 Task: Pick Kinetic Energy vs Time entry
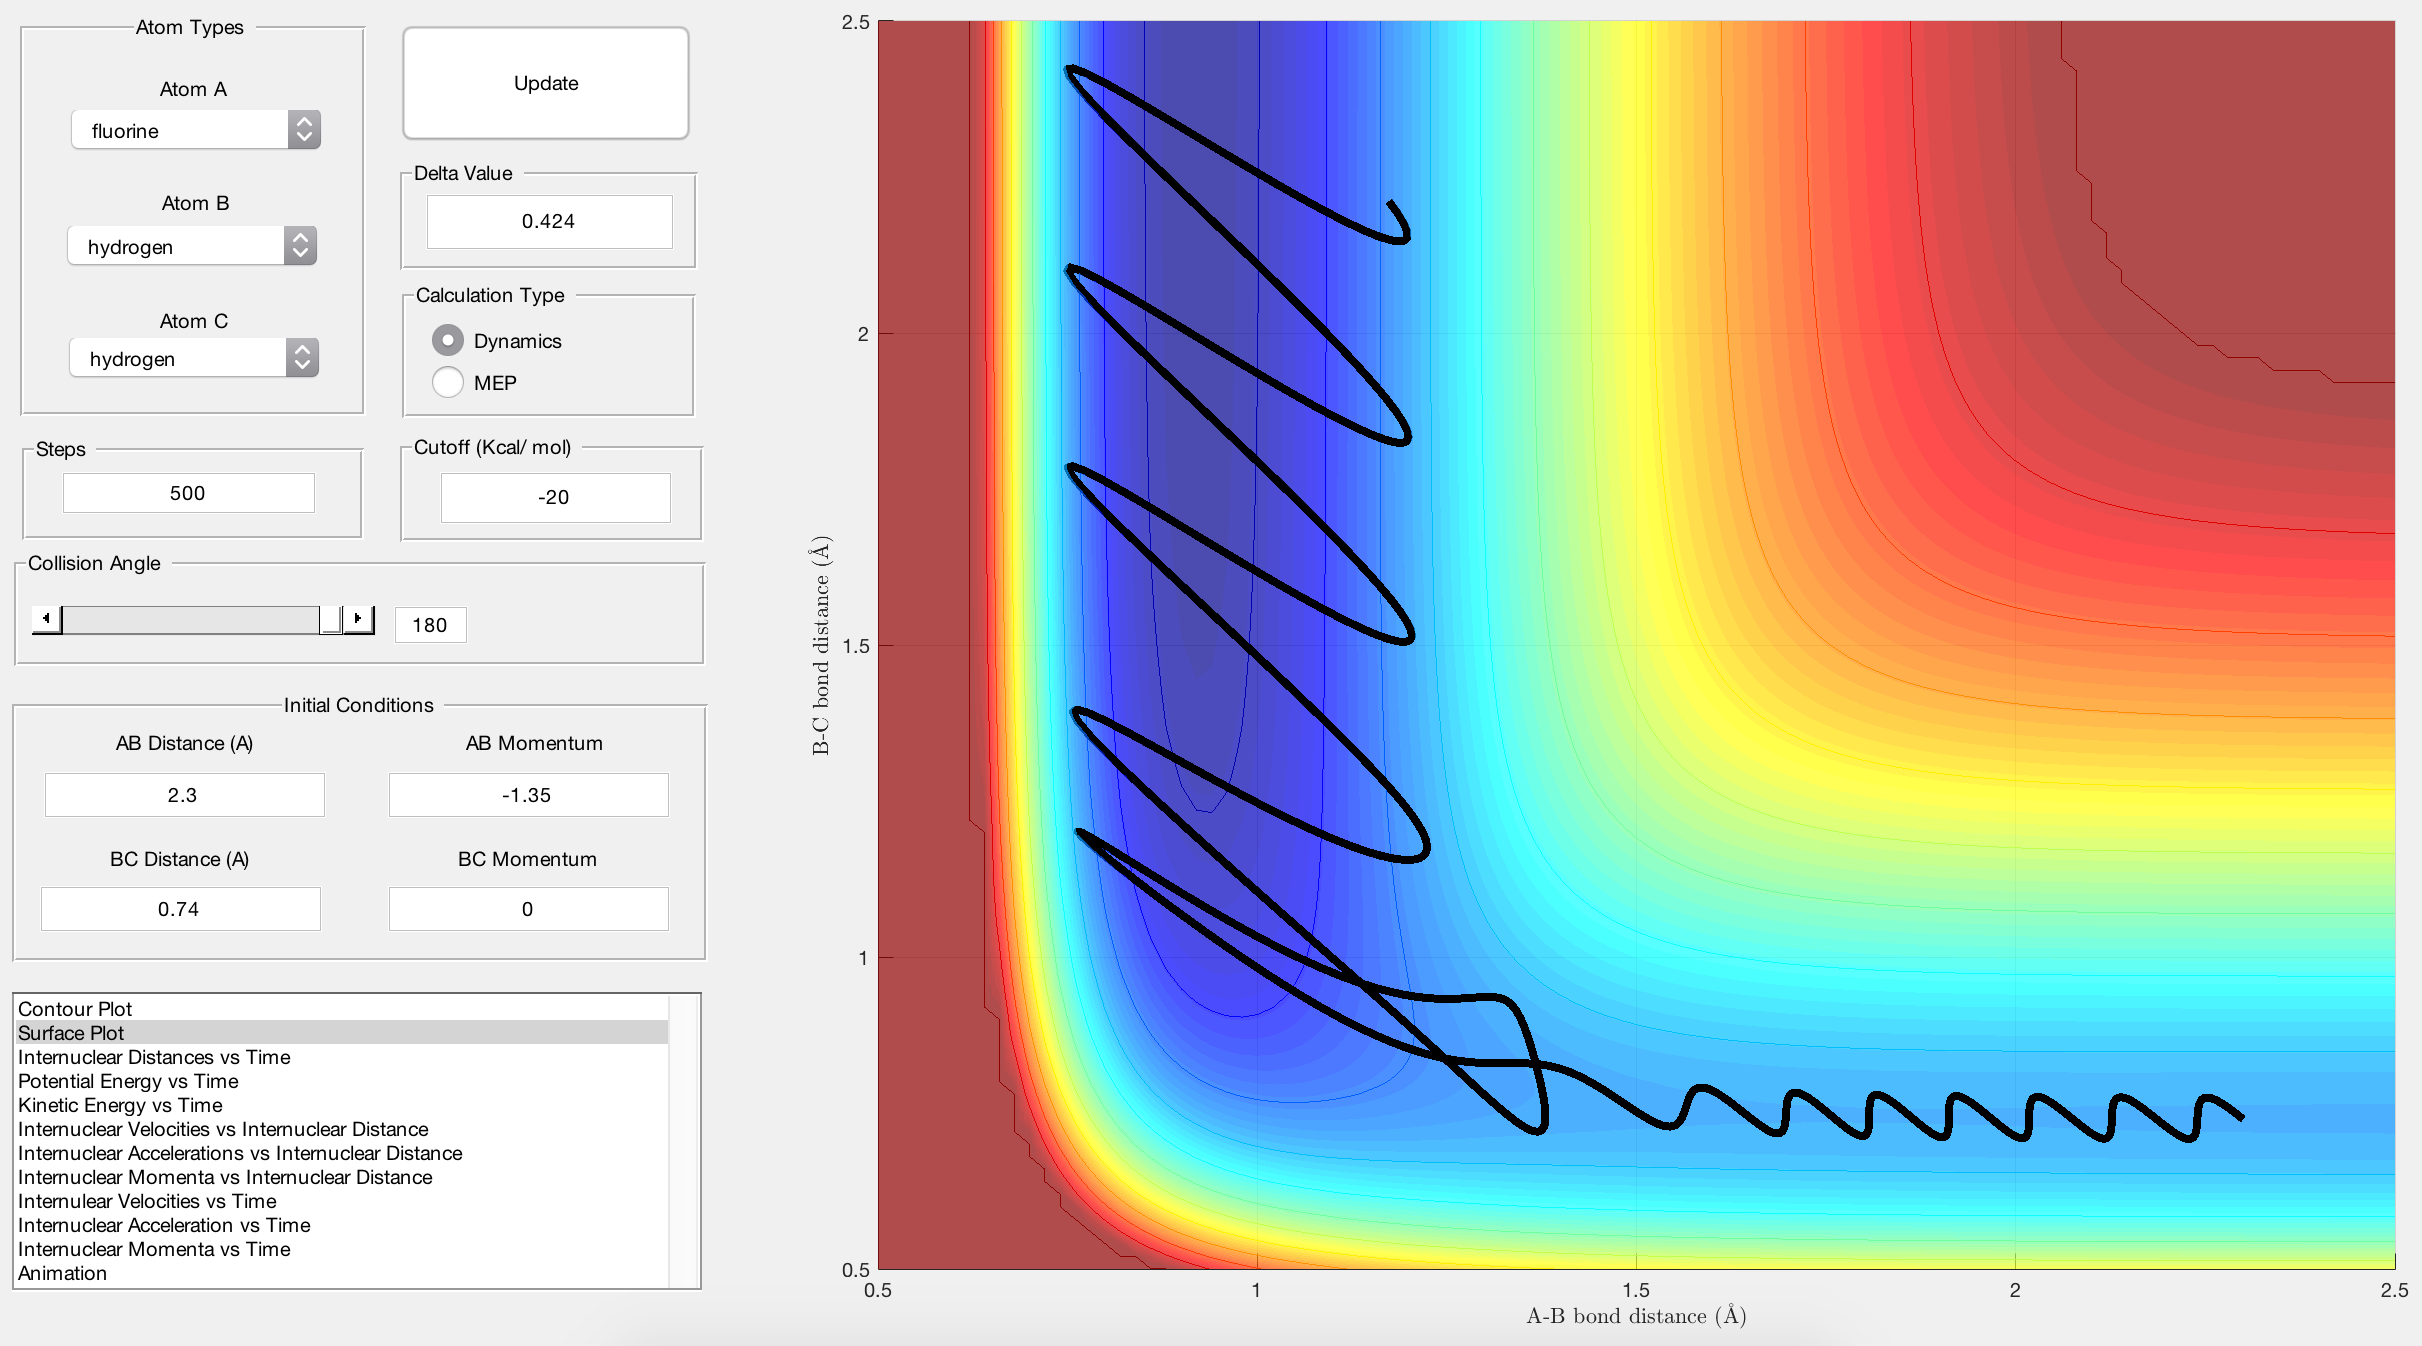coord(120,1105)
